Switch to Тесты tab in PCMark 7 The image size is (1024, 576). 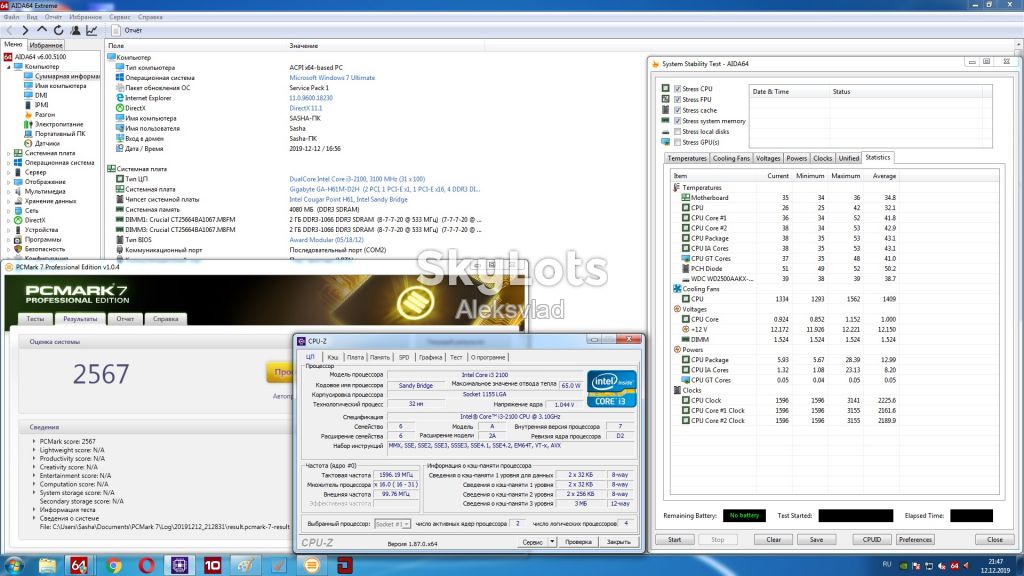(35, 319)
